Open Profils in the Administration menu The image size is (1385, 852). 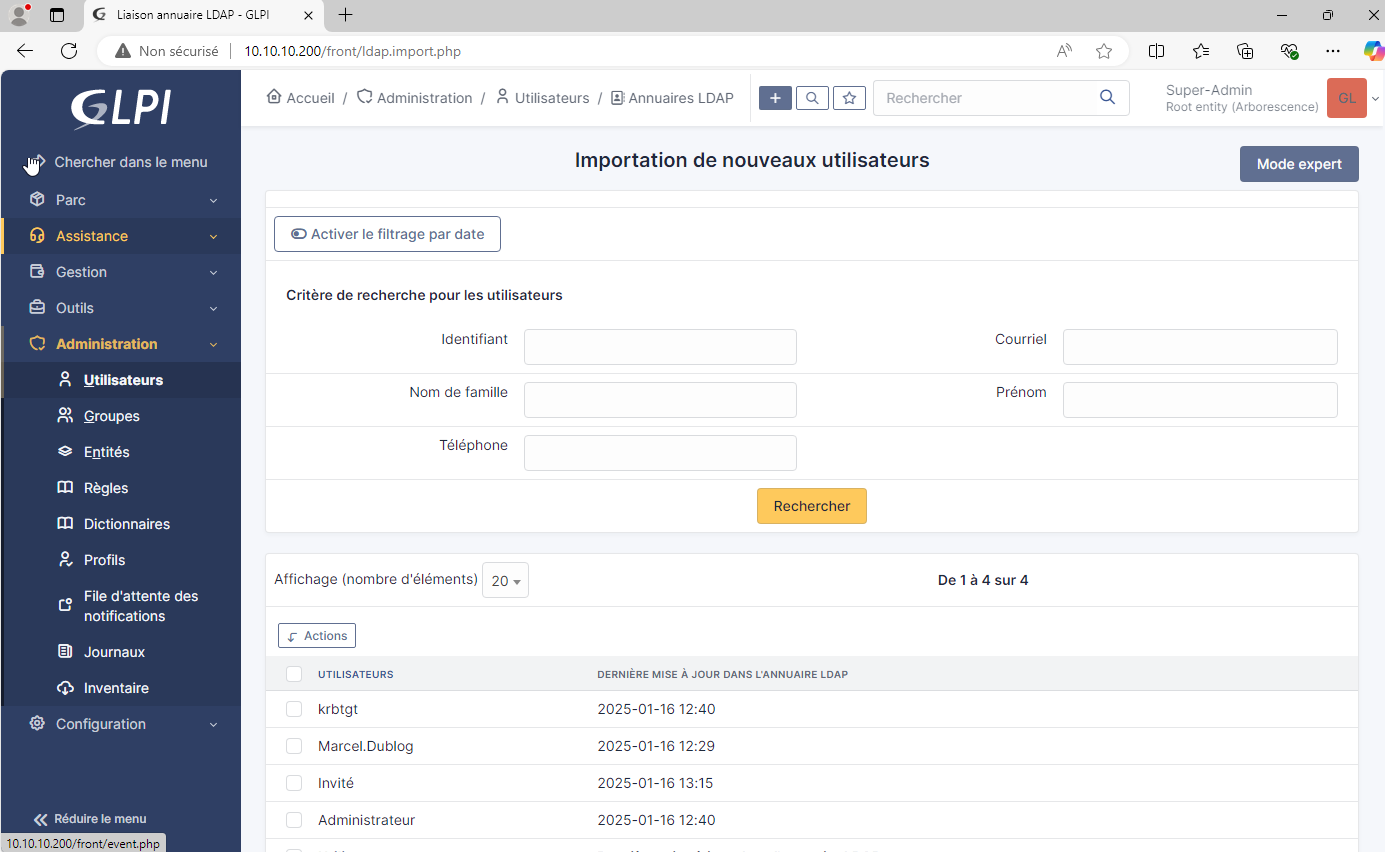104,560
